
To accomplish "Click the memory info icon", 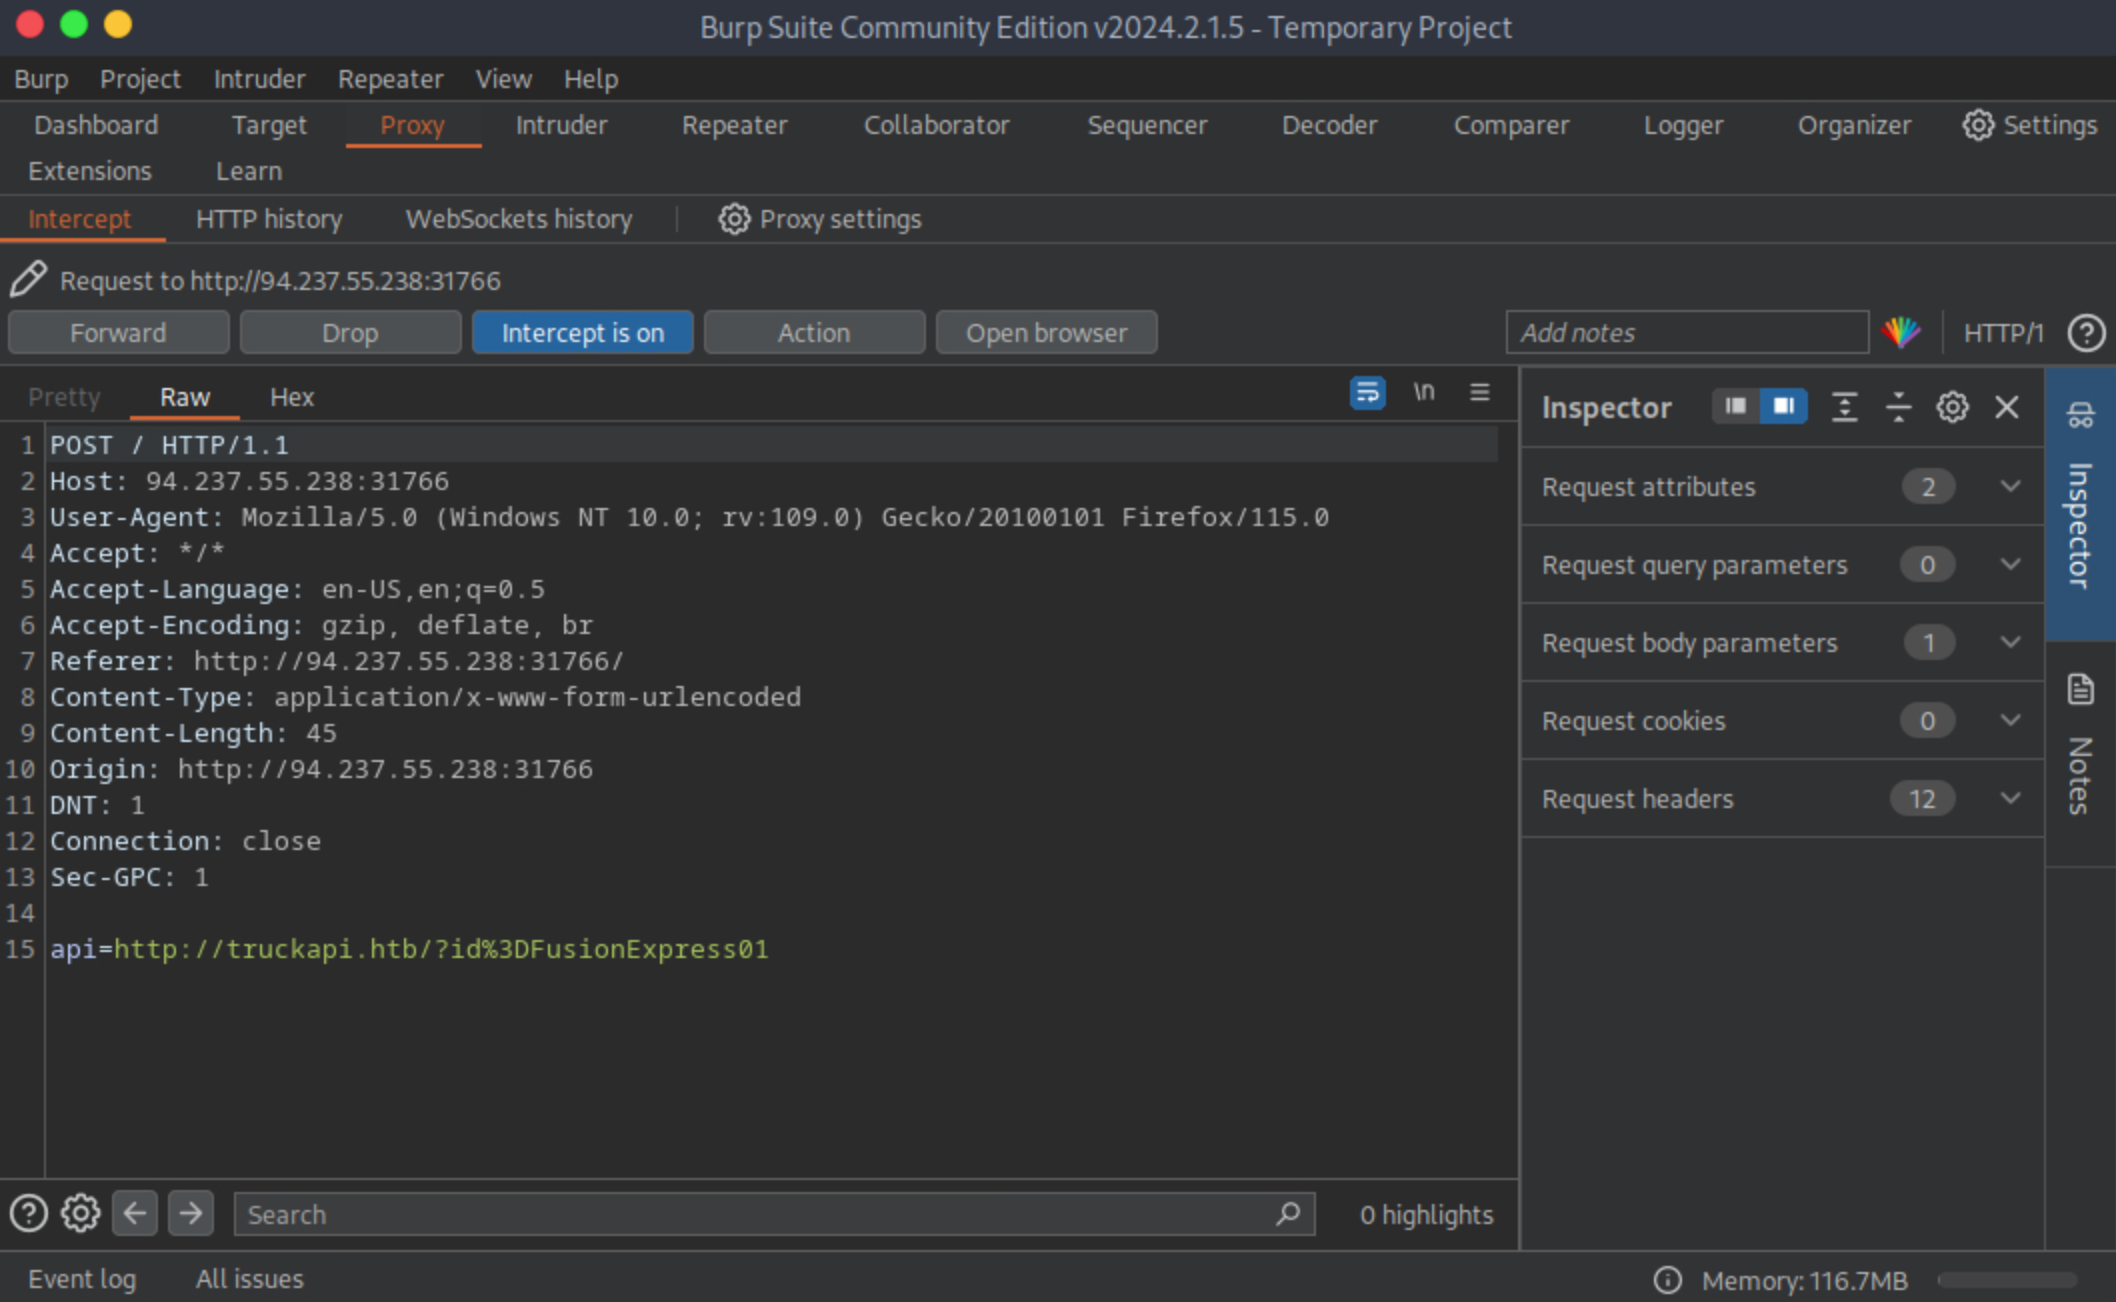I will [1667, 1280].
